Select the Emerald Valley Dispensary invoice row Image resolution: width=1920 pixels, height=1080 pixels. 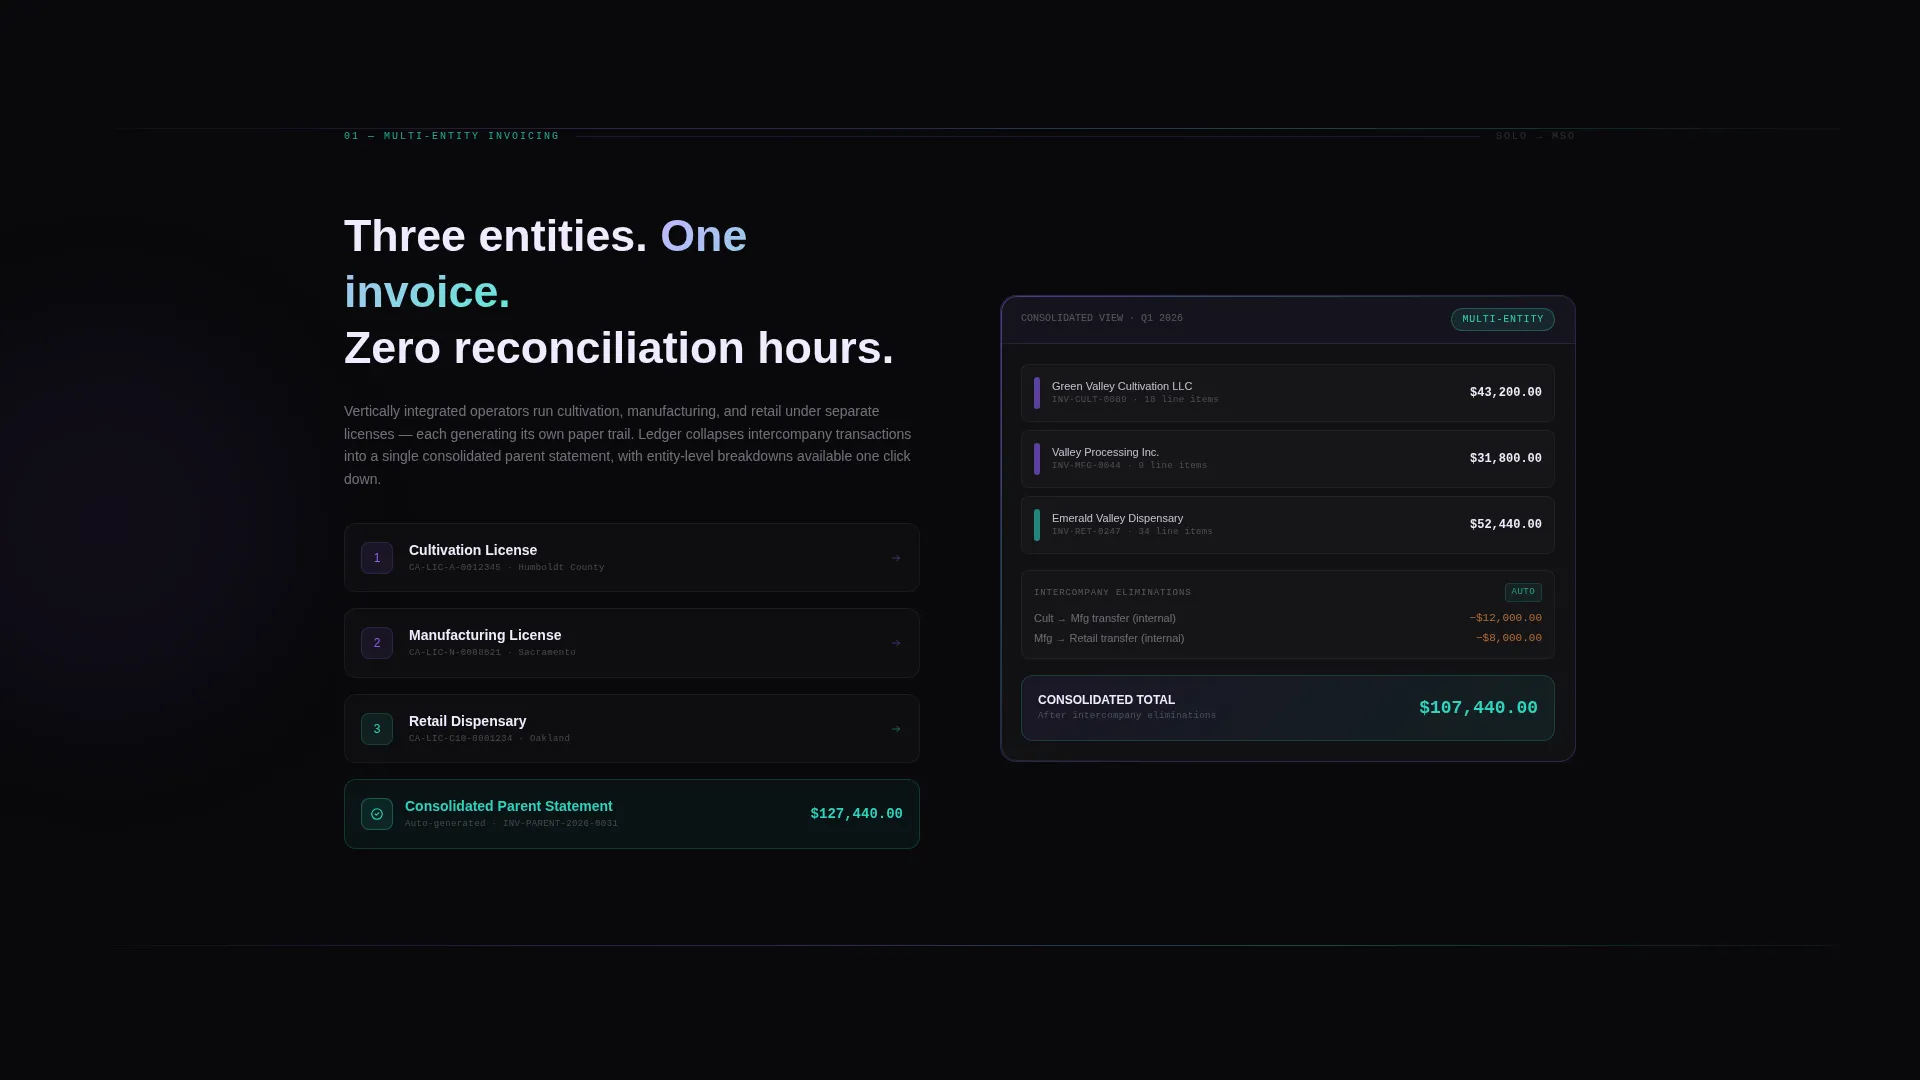coord(1288,525)
